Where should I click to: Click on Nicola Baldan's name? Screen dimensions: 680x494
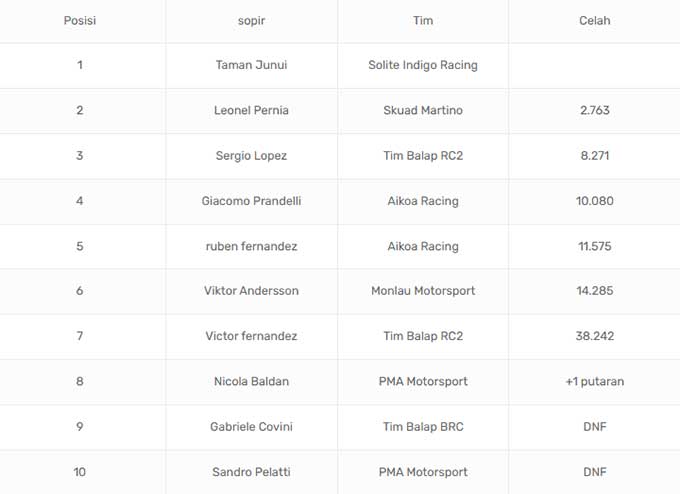[x=251, y=381]
